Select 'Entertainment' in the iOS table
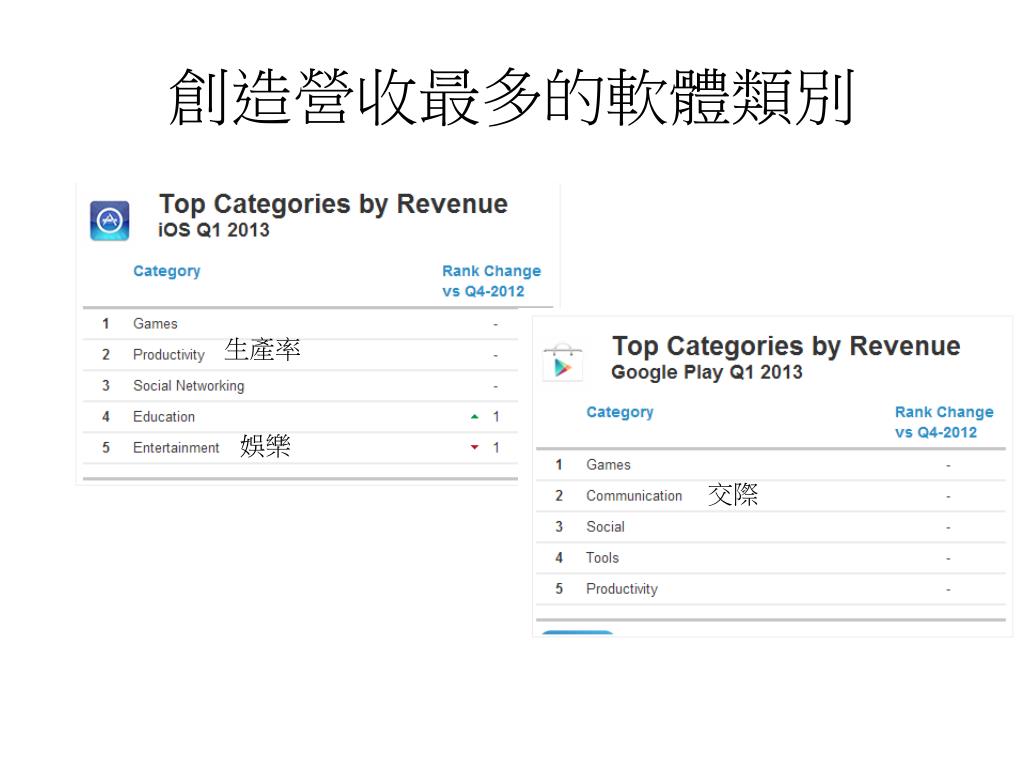The width and height of the screenshot is (1024, 768). pyautogui.click(x=176, y=448)
